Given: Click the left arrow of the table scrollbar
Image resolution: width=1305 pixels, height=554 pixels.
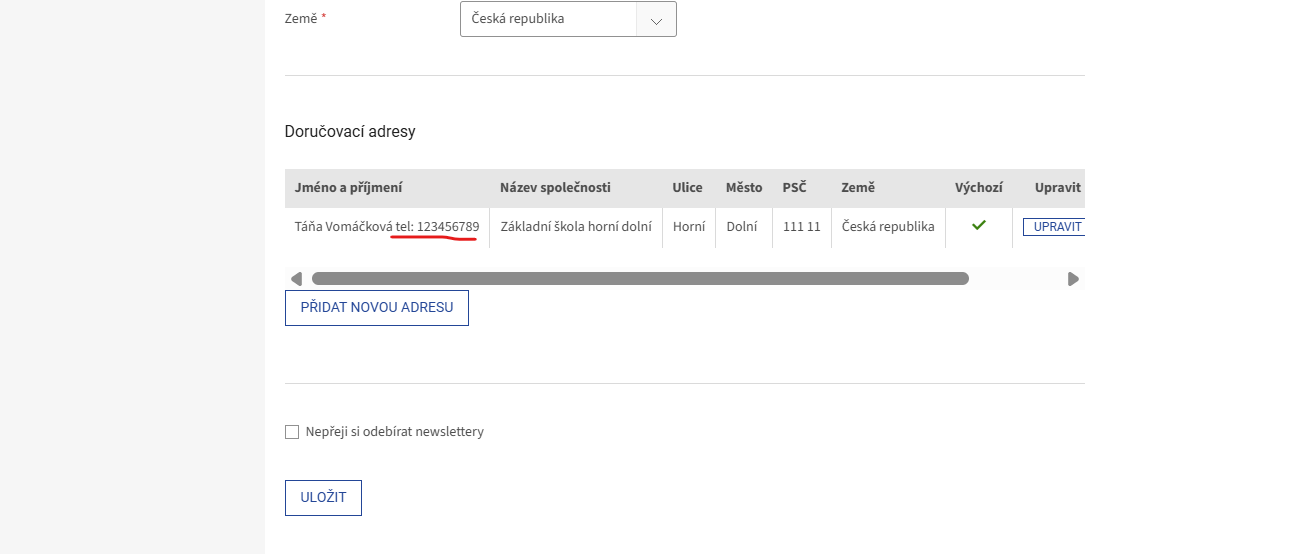Looking at the screenshot, I should [296, 279].
